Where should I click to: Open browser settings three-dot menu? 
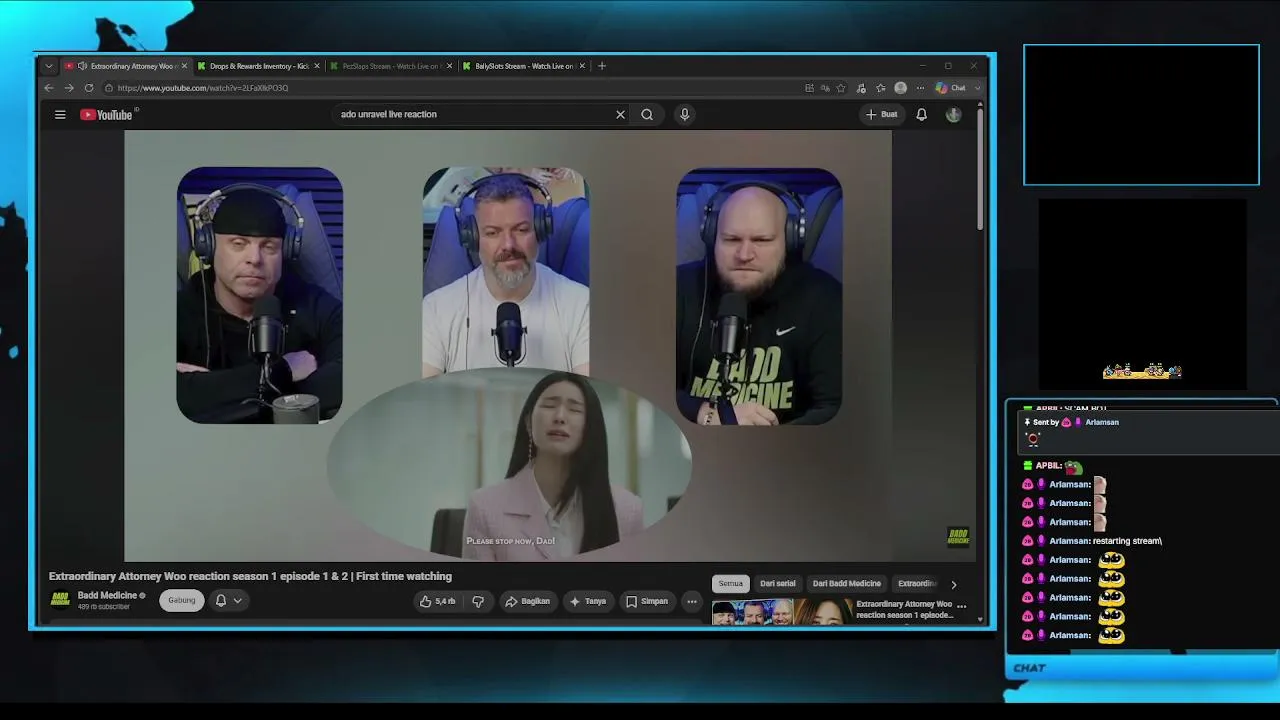point(920,88)
